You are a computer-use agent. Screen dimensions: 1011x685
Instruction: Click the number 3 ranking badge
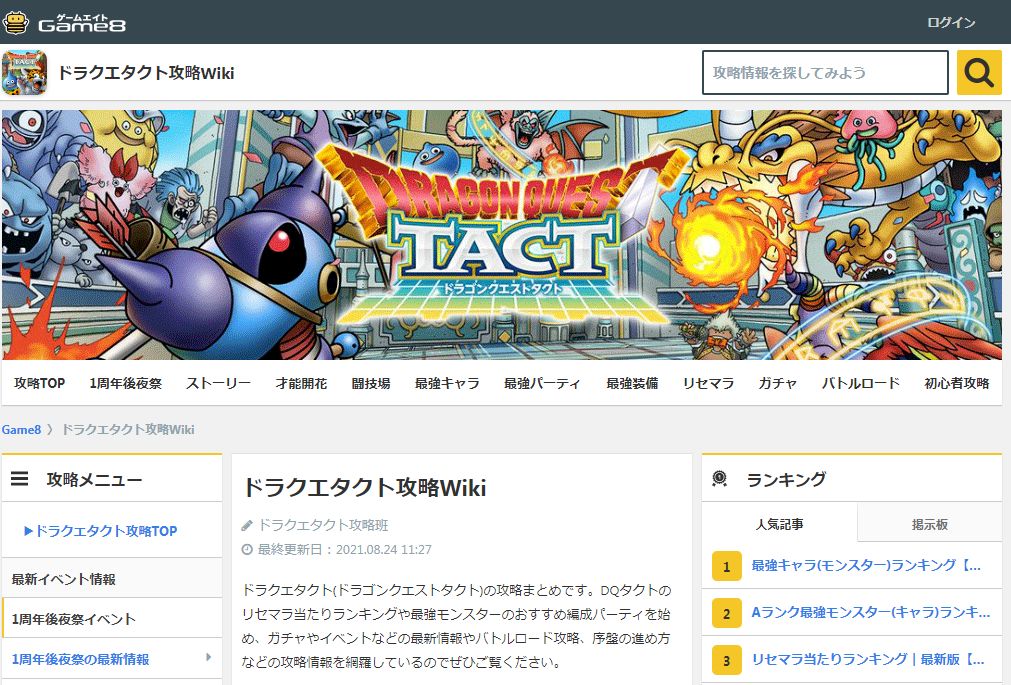click(725, 659)
